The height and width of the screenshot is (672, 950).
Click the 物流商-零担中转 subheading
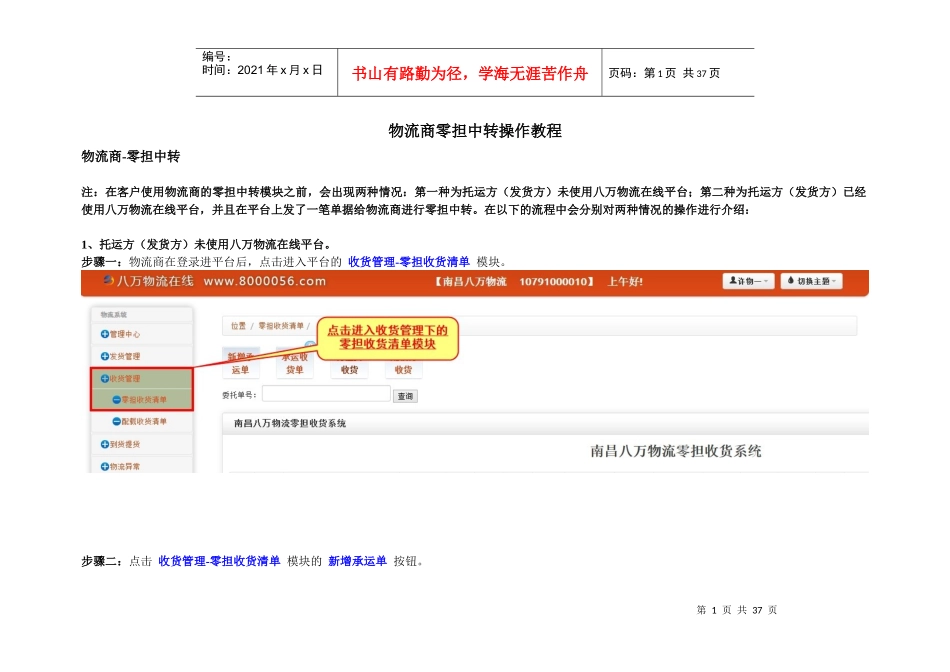pyautogui.click(x=131, y=156)
